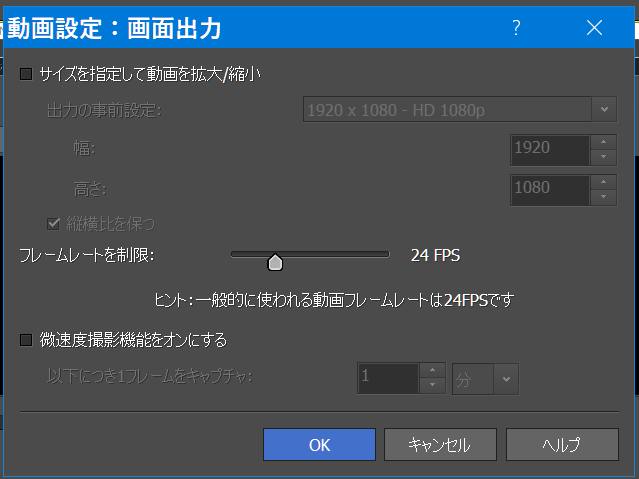This screenshot has width=639, height=479.
Task: Increase 高さ value with up arrow
Action: coord(603,183)
